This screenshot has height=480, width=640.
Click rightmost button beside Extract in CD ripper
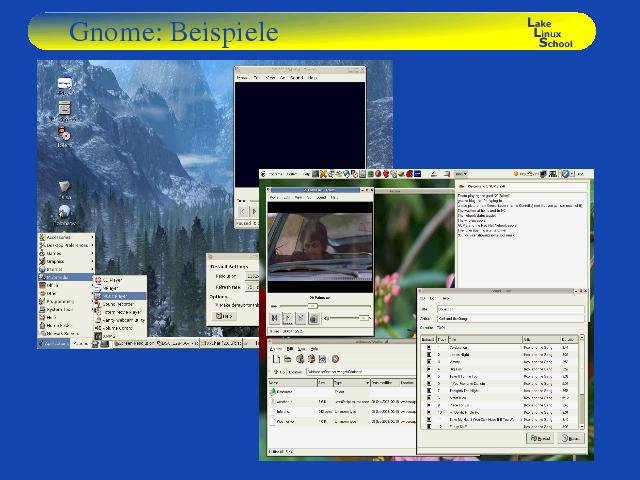click(570, 438)
